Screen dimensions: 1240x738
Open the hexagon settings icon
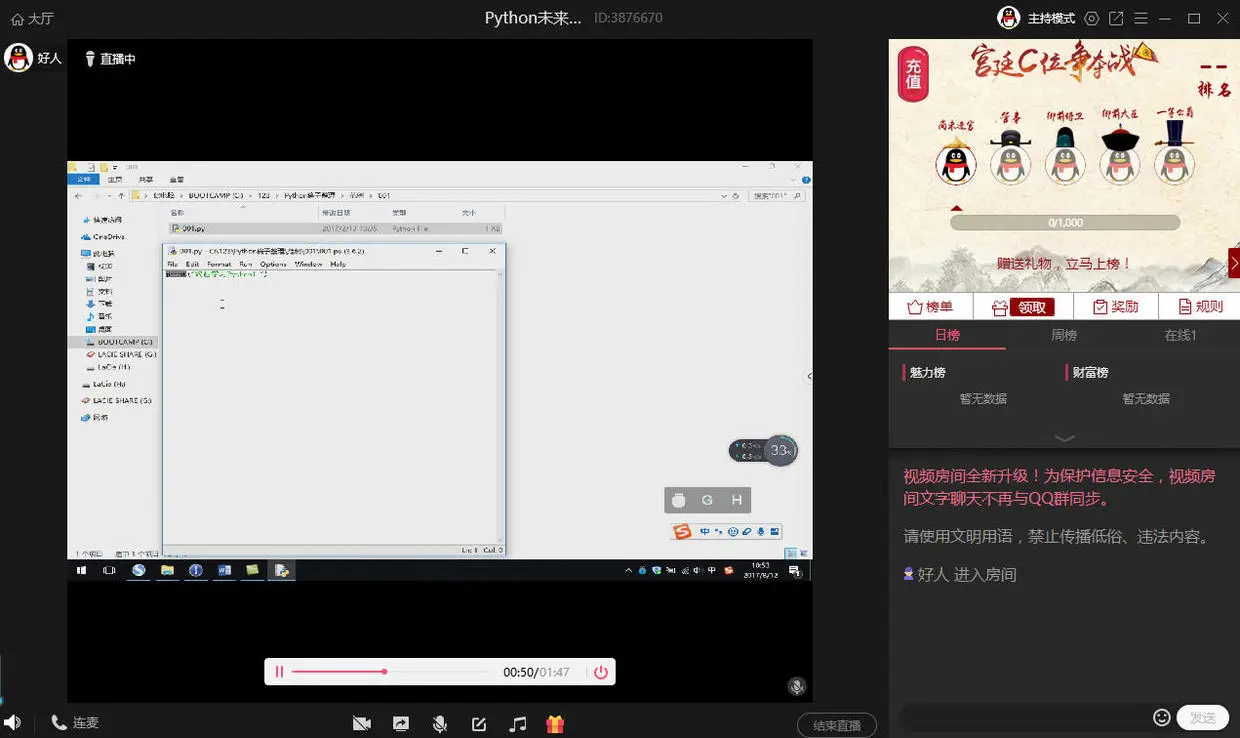point(1091,18)
